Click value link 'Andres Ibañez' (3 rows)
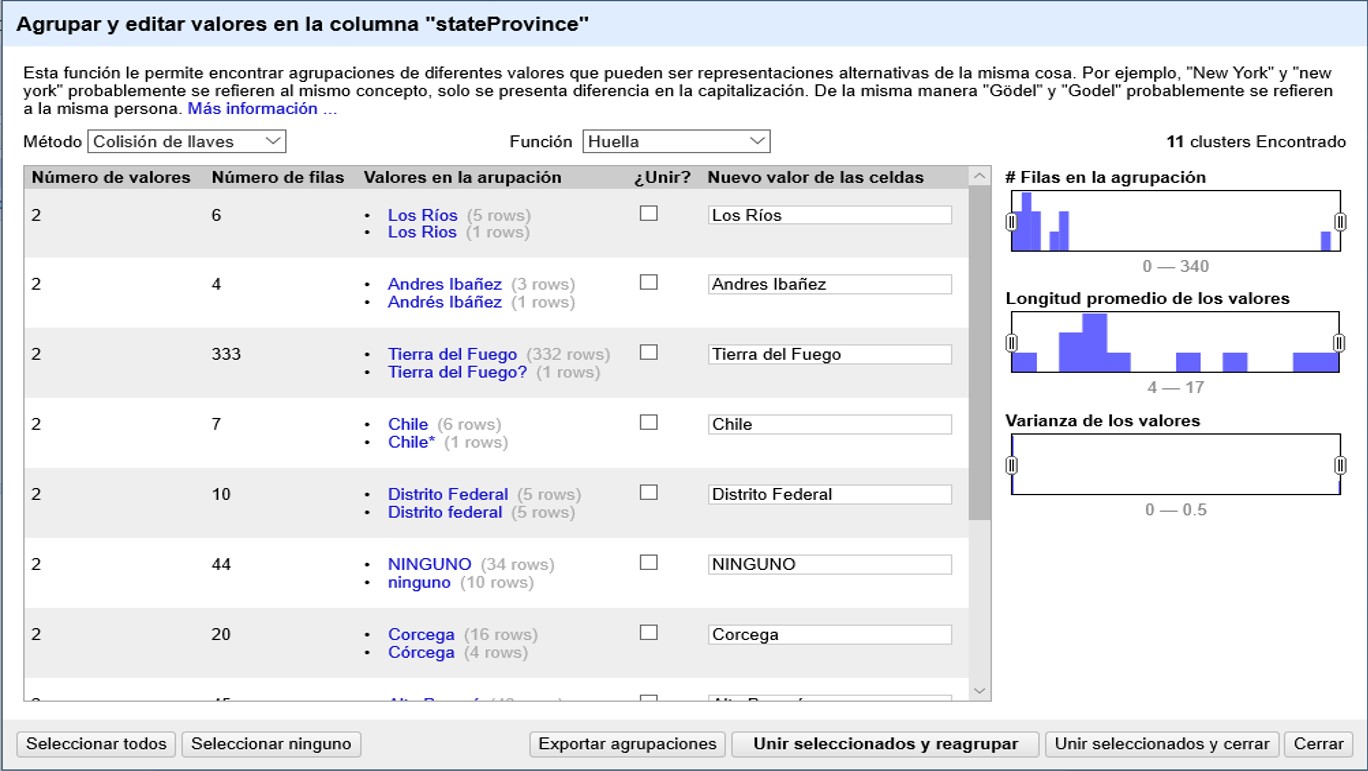 click(x=445, y=285)
